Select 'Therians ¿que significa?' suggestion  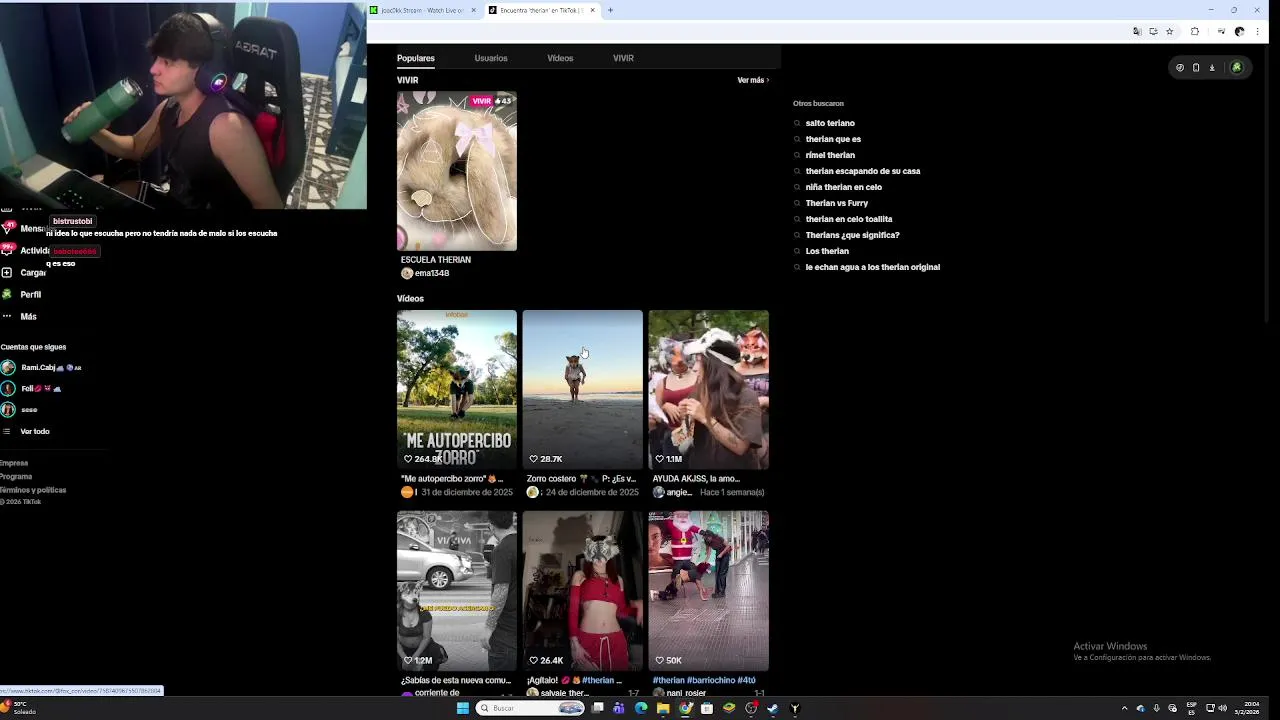[x=853, y=235]
